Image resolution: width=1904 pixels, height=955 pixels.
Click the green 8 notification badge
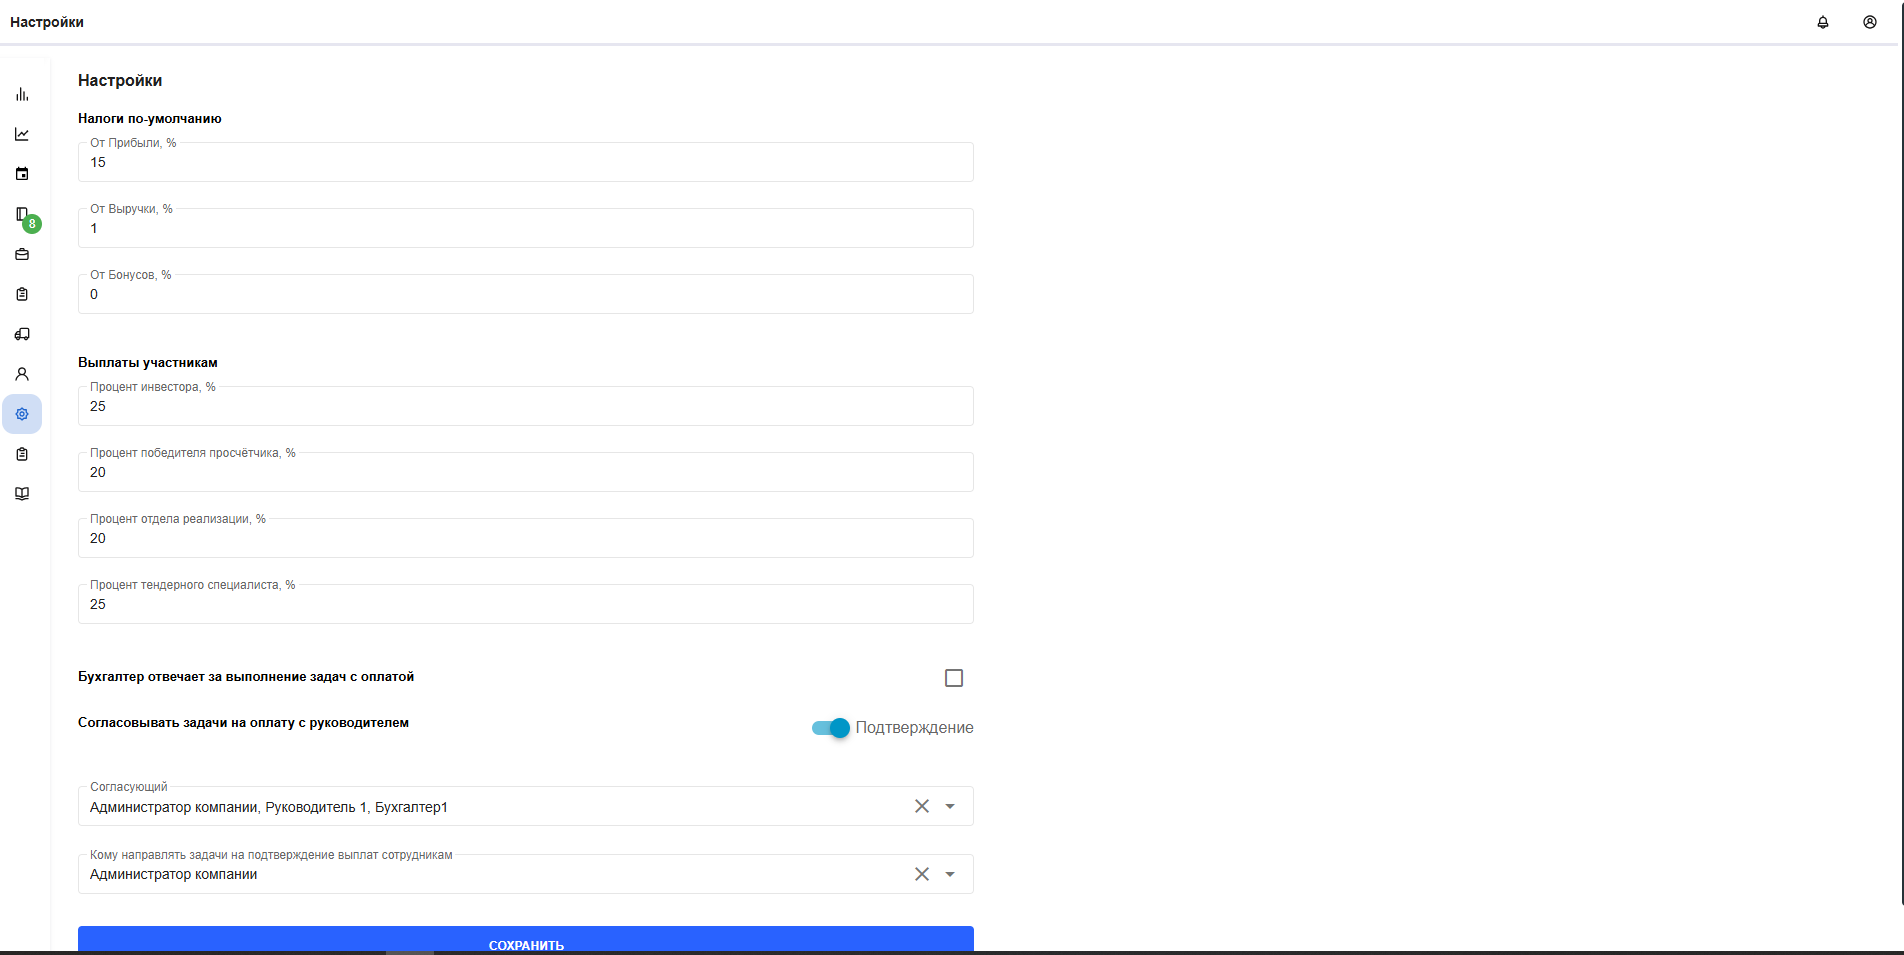(x=32, y=224)
